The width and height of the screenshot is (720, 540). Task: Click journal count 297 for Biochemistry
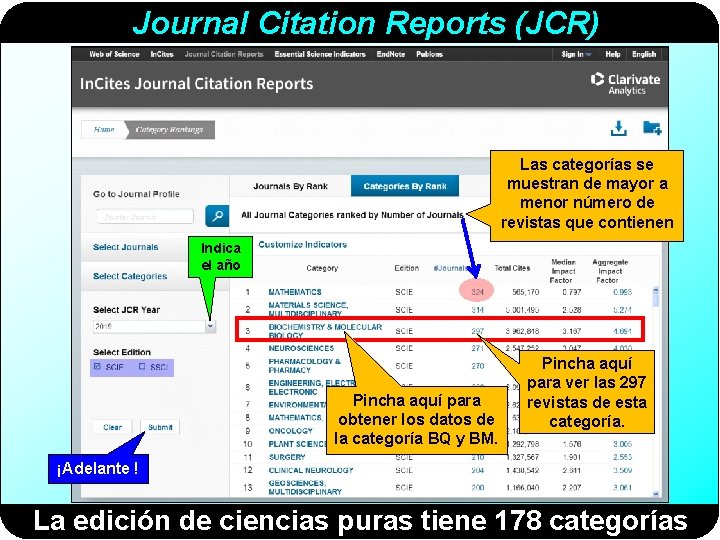478,331
